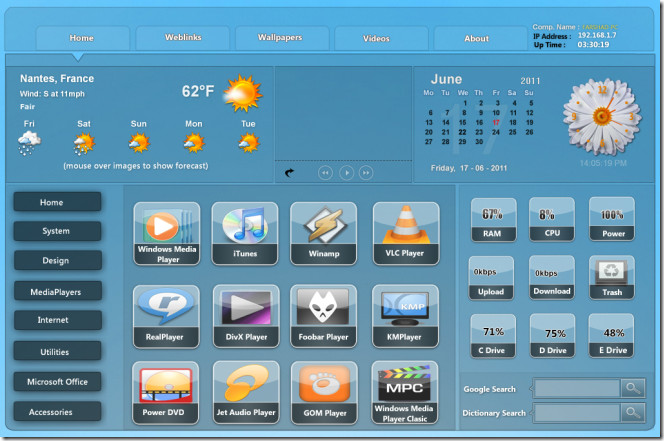664x441 pixels.
Task: Click the Dictionary Search magnifier button
Action: pyautogui.click(x=633, y=412)
